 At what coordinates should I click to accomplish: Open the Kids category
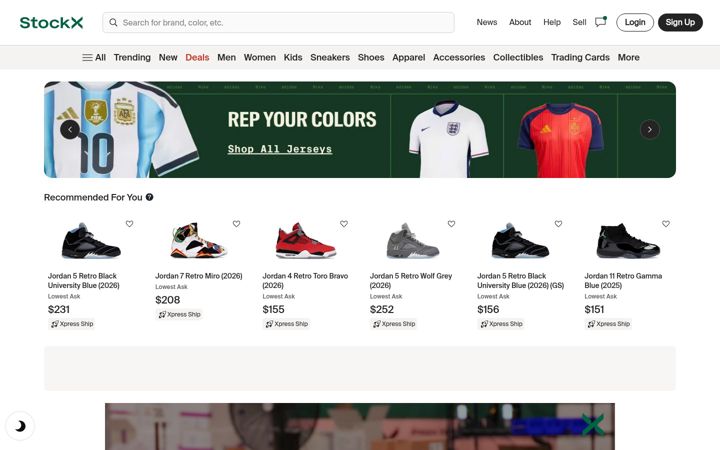pos(293,57)
